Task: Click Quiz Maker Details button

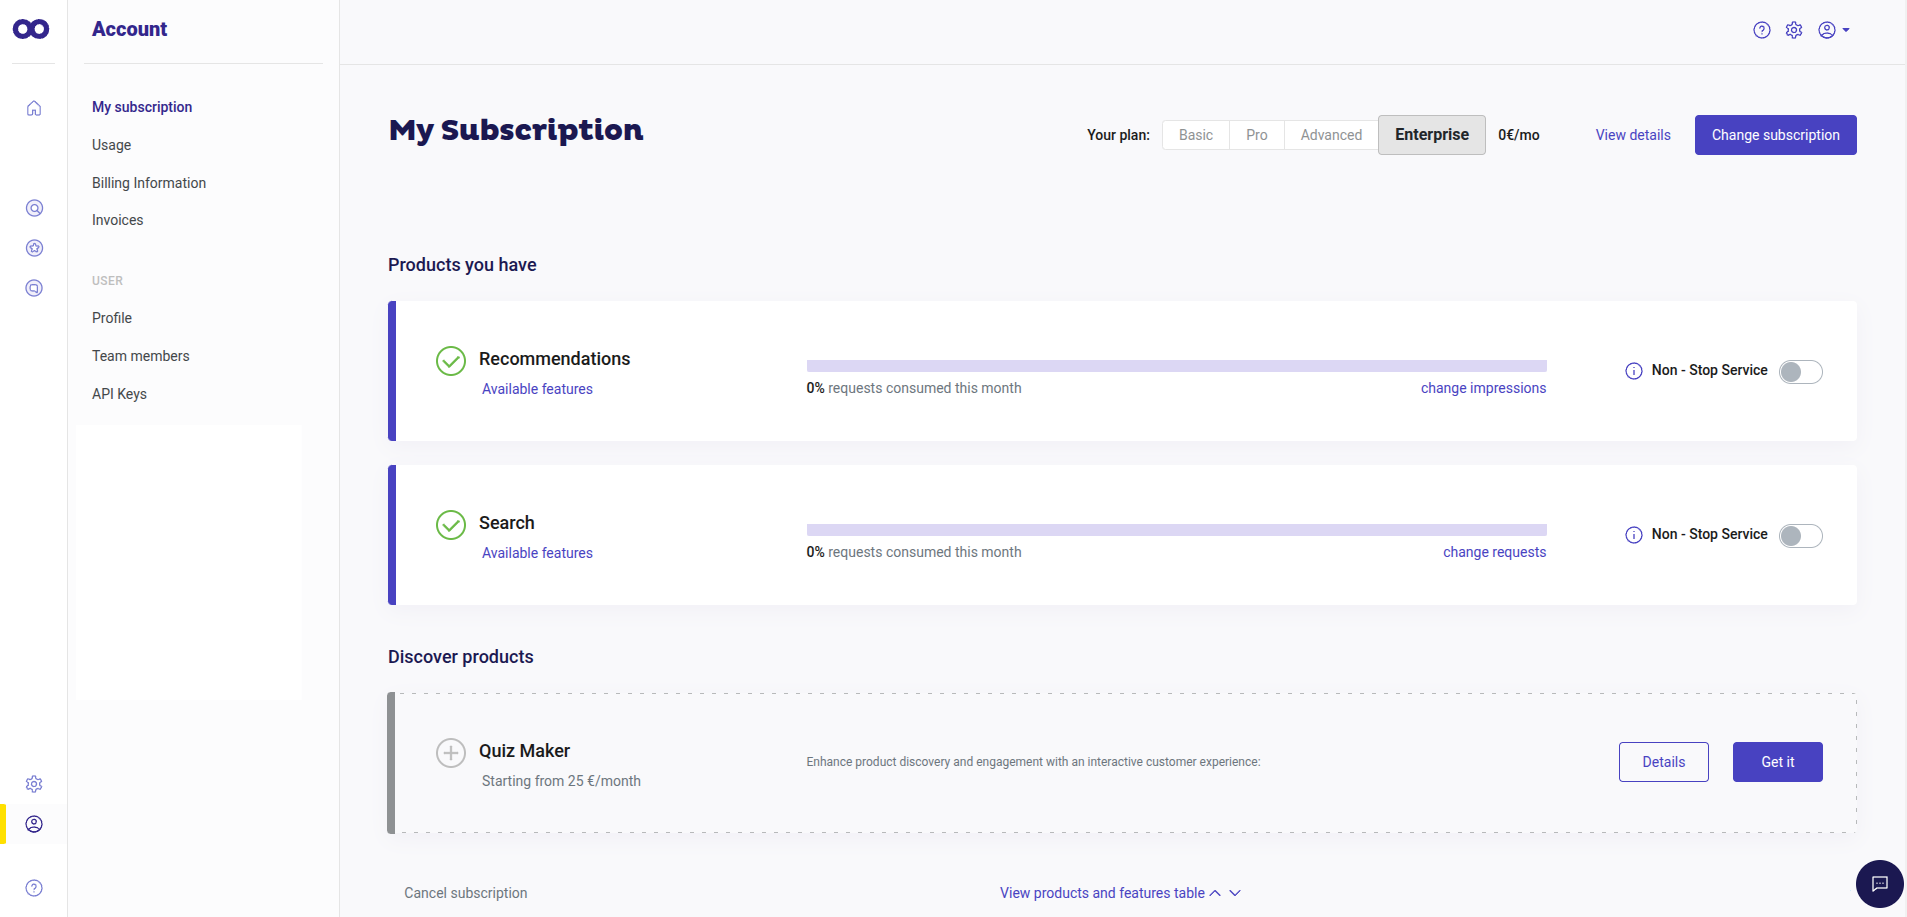Action: point(1664,762)
